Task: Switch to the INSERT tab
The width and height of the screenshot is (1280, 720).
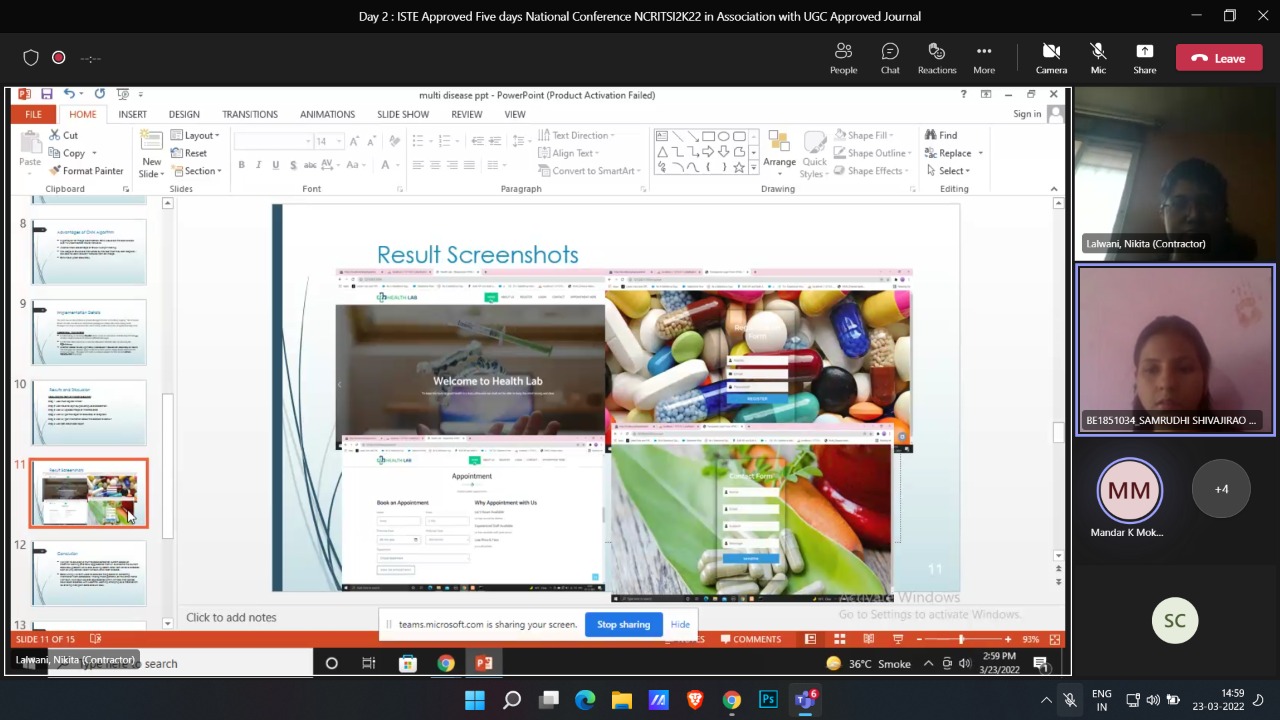Action: click(133, 114)
